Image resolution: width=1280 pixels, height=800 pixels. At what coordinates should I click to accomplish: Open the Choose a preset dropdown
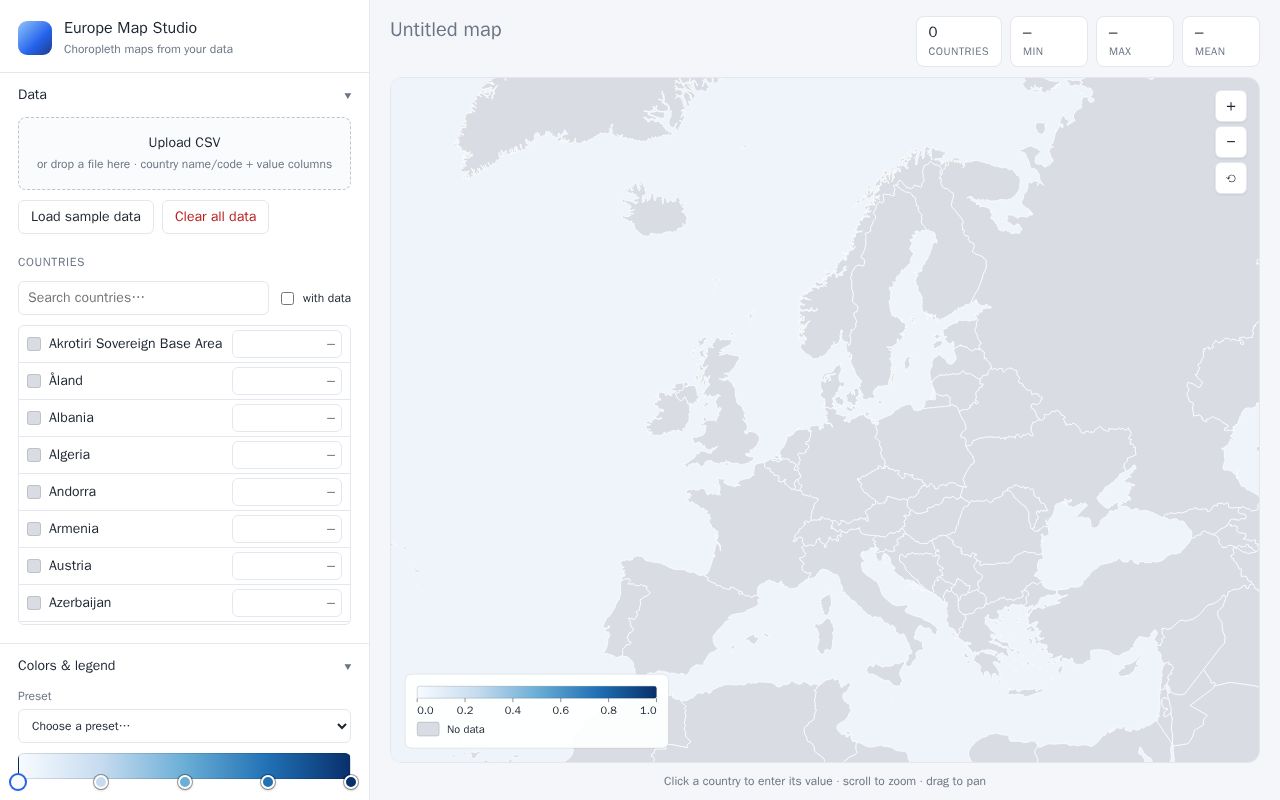(184, 726)
